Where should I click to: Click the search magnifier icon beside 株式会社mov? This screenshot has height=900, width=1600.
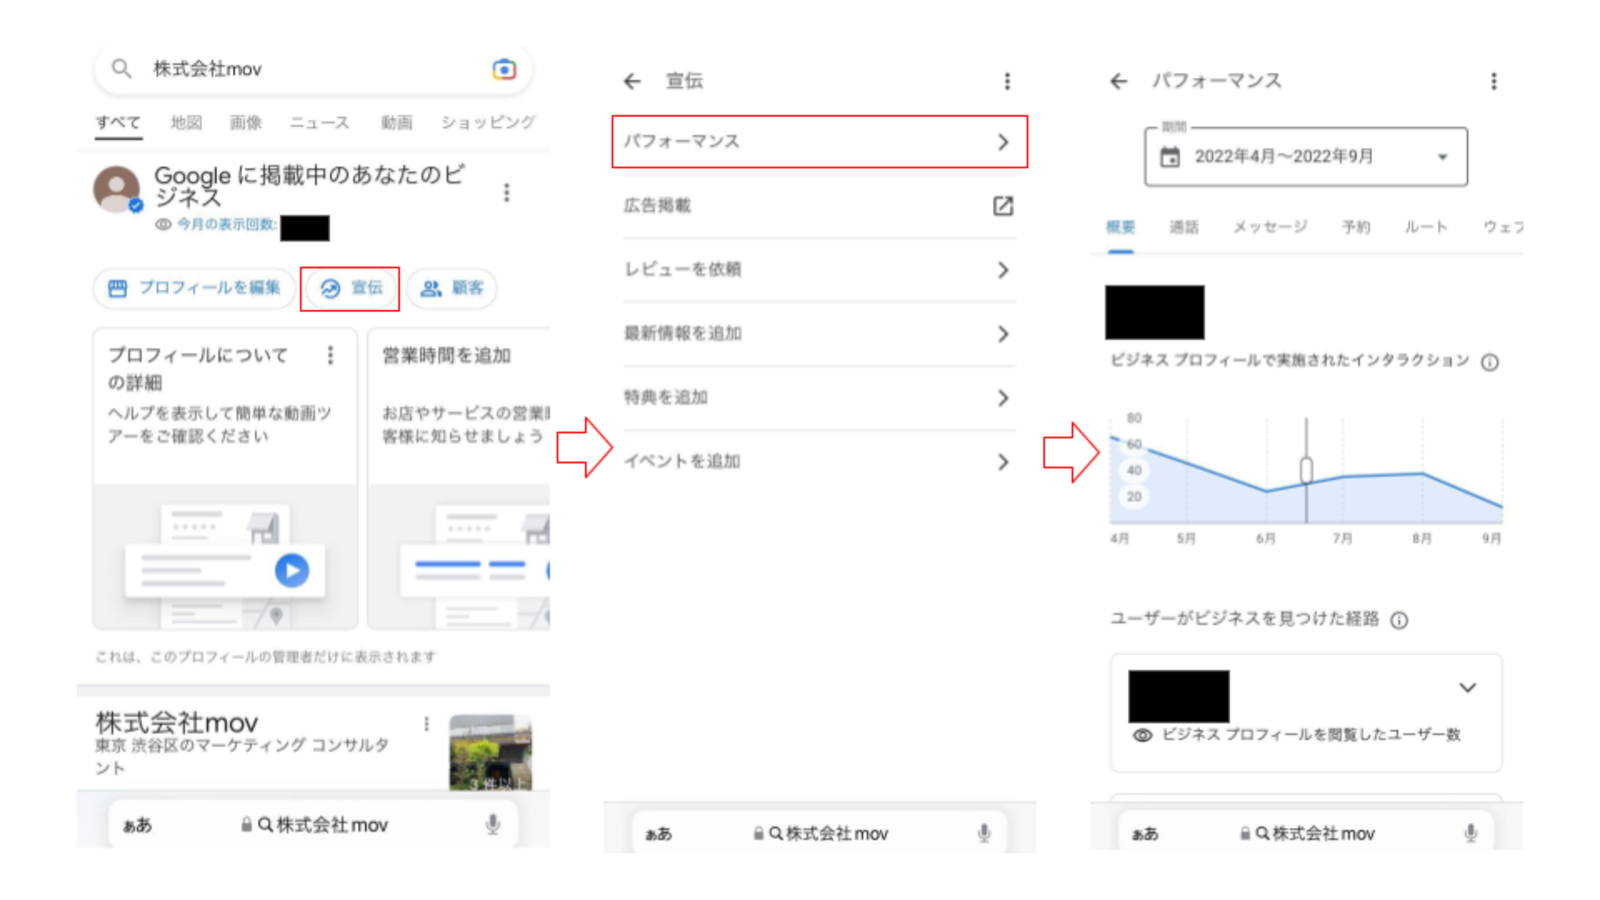click(x=121, y=69)
